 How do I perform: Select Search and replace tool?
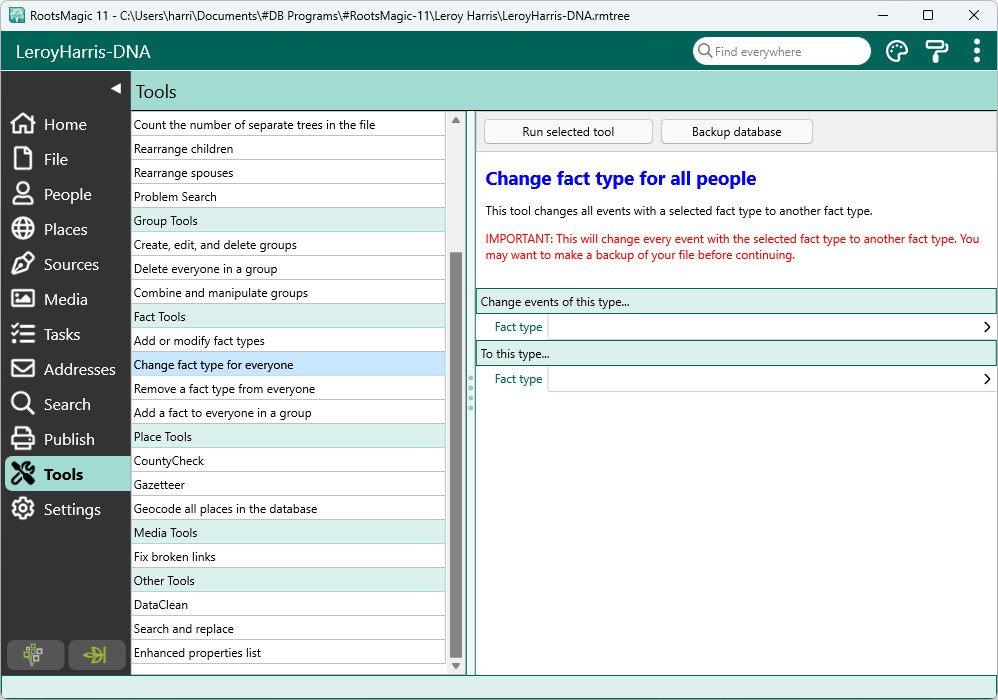[288, 629]
